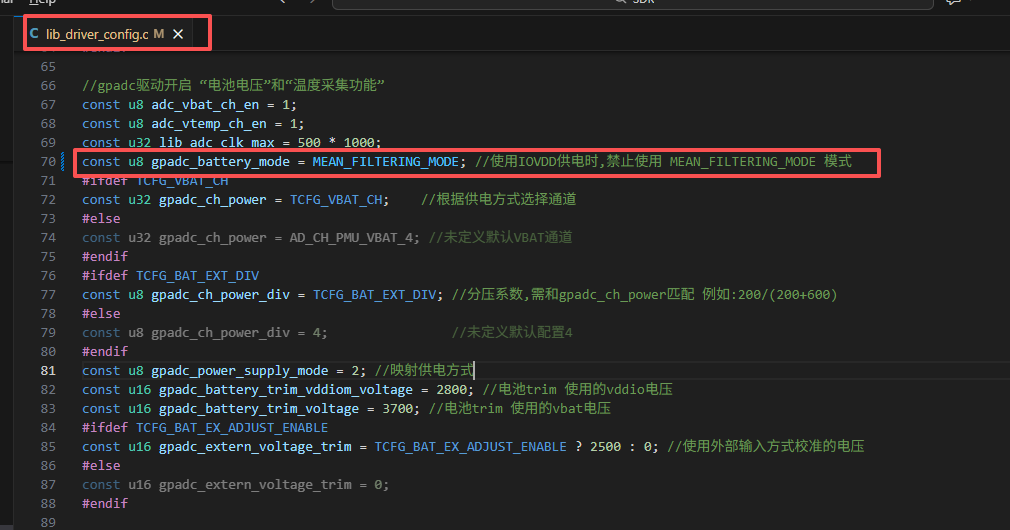Image resolution: width=1010 pixels, height=530 pixels.
Task: Click gpadc_extern_voltage_trim name on line 87
Action: tap(255, 484)
